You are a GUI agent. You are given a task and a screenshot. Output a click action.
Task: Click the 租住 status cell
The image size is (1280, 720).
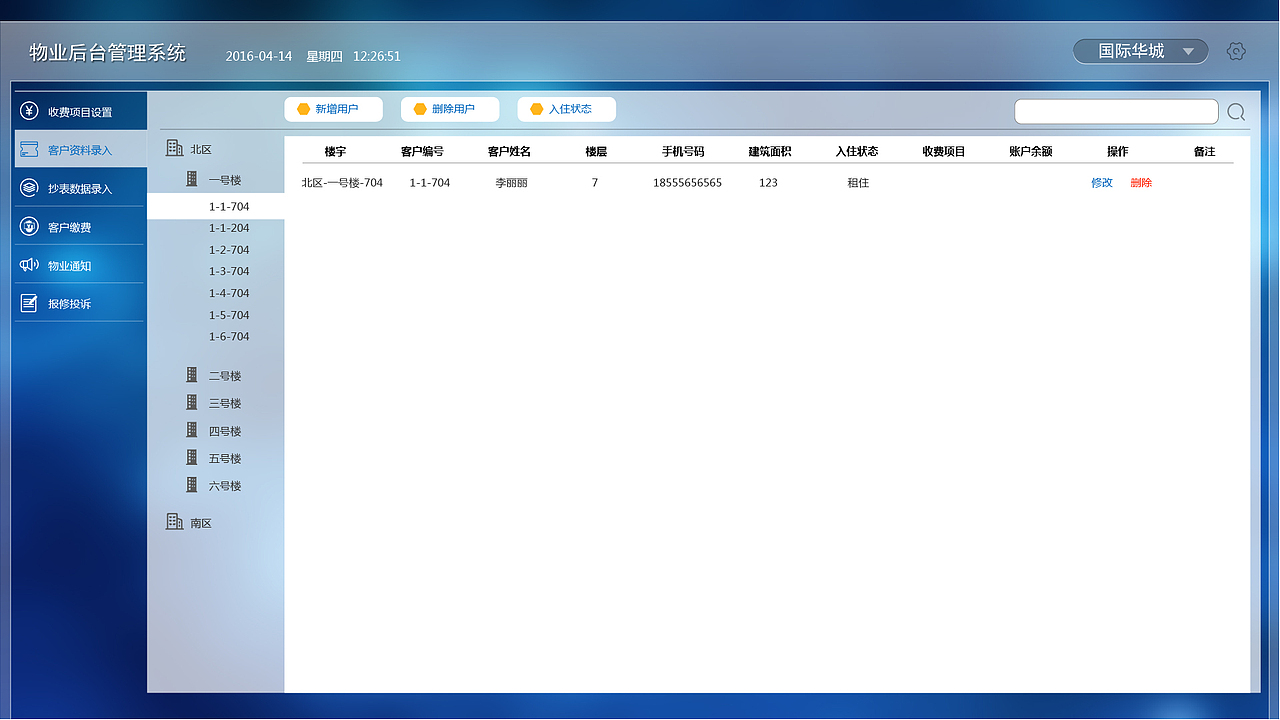[x=858, y=183]
